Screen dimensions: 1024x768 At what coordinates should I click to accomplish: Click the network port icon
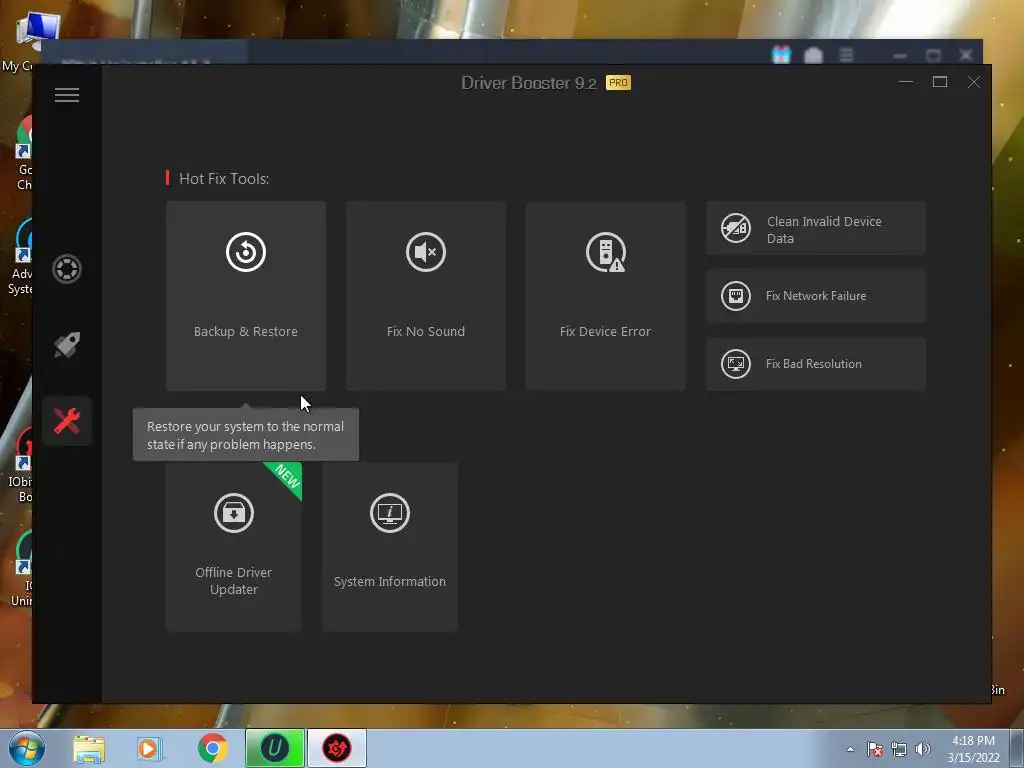[x=735, y=296]
